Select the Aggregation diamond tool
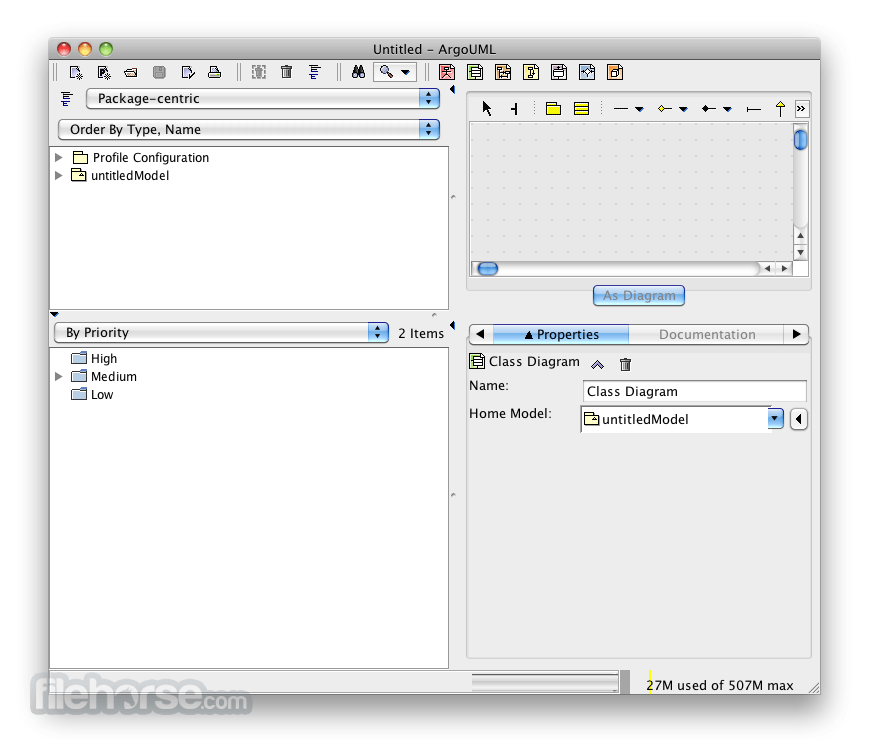The height and width of the screenshot is (745, 875). click(664, 109)
